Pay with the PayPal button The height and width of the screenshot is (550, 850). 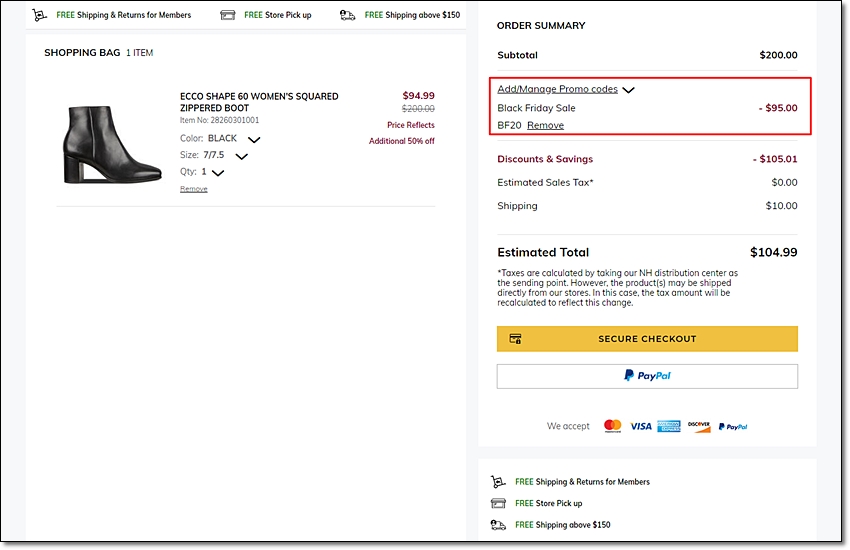click(x=647, y=376)
